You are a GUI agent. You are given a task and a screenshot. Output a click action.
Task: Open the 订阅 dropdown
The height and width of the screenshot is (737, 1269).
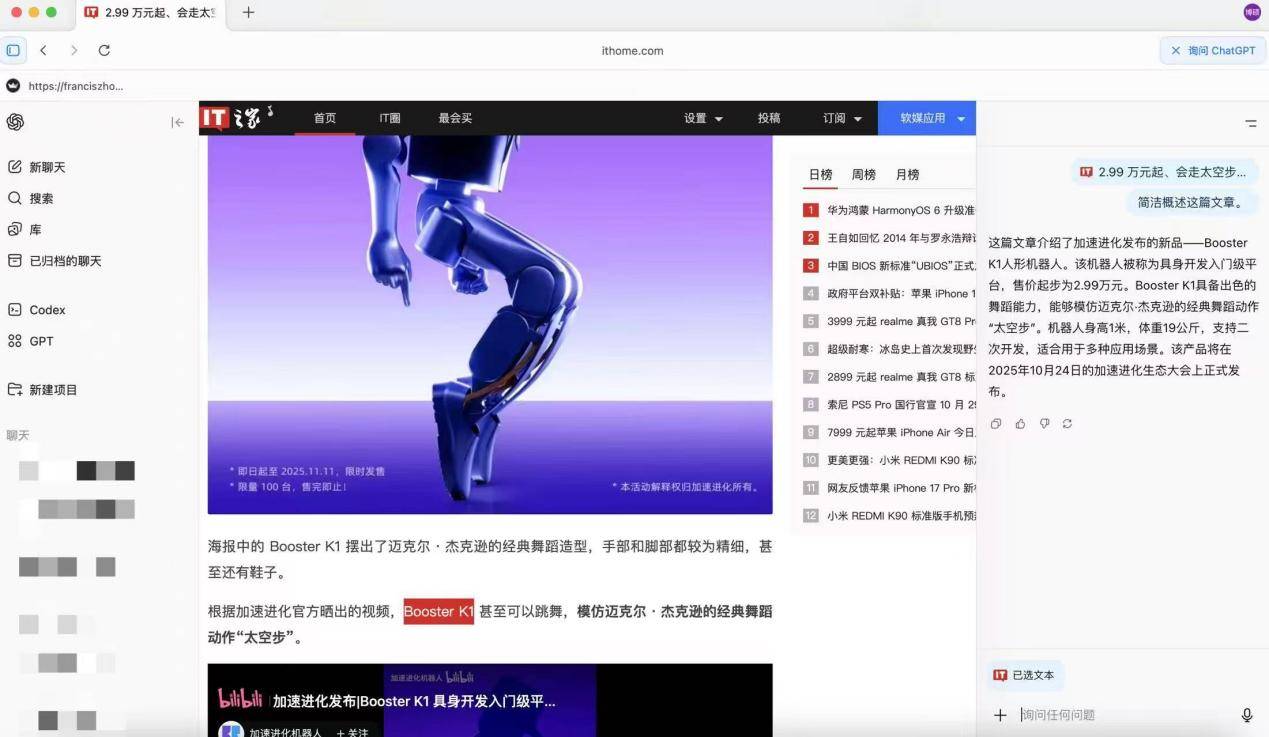click(x=842, y=118)
